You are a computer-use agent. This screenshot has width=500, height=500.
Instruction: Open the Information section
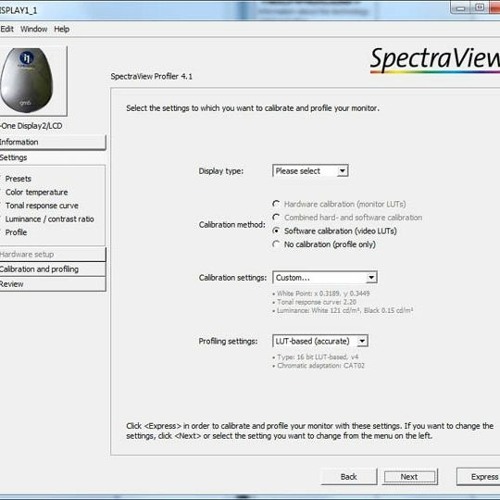(x=53, y=142)
